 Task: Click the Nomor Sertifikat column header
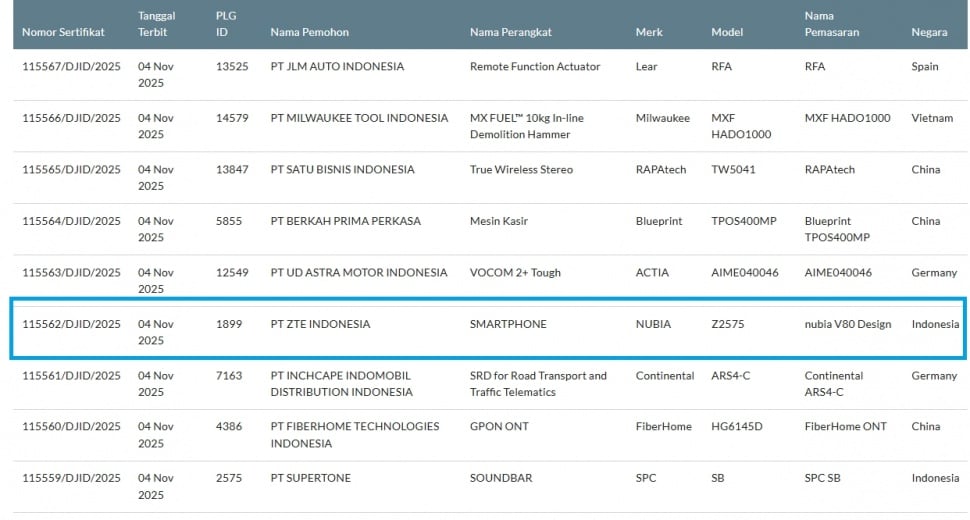pyautogui.click(x=63, y=32)
